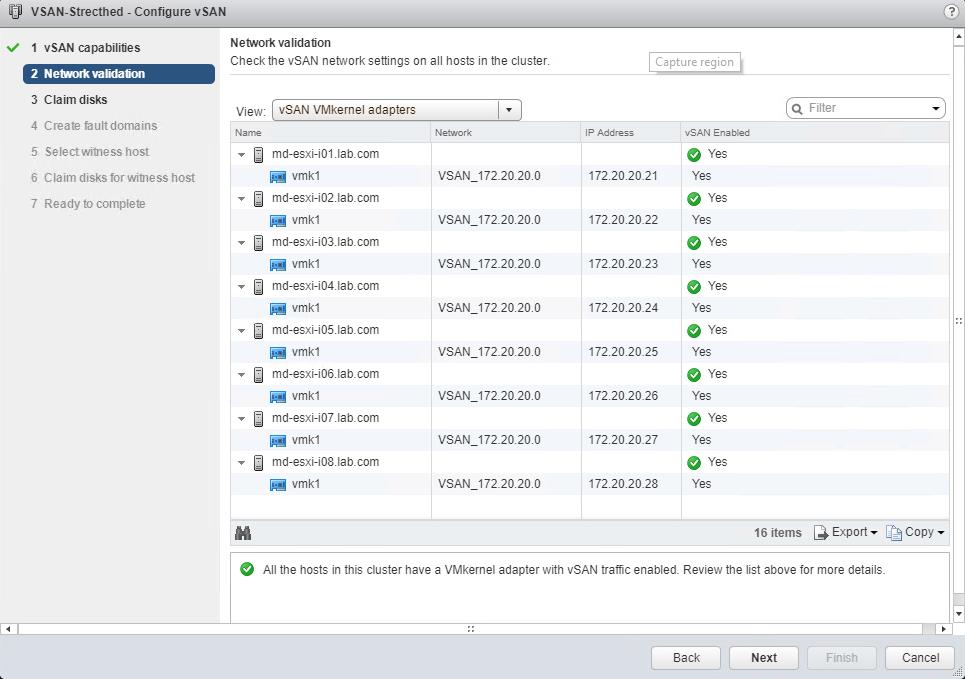Image resolution: width=965 pixels, height=679 pixels.
Task: Click the Finish button
Action: (x=841, y=657)
